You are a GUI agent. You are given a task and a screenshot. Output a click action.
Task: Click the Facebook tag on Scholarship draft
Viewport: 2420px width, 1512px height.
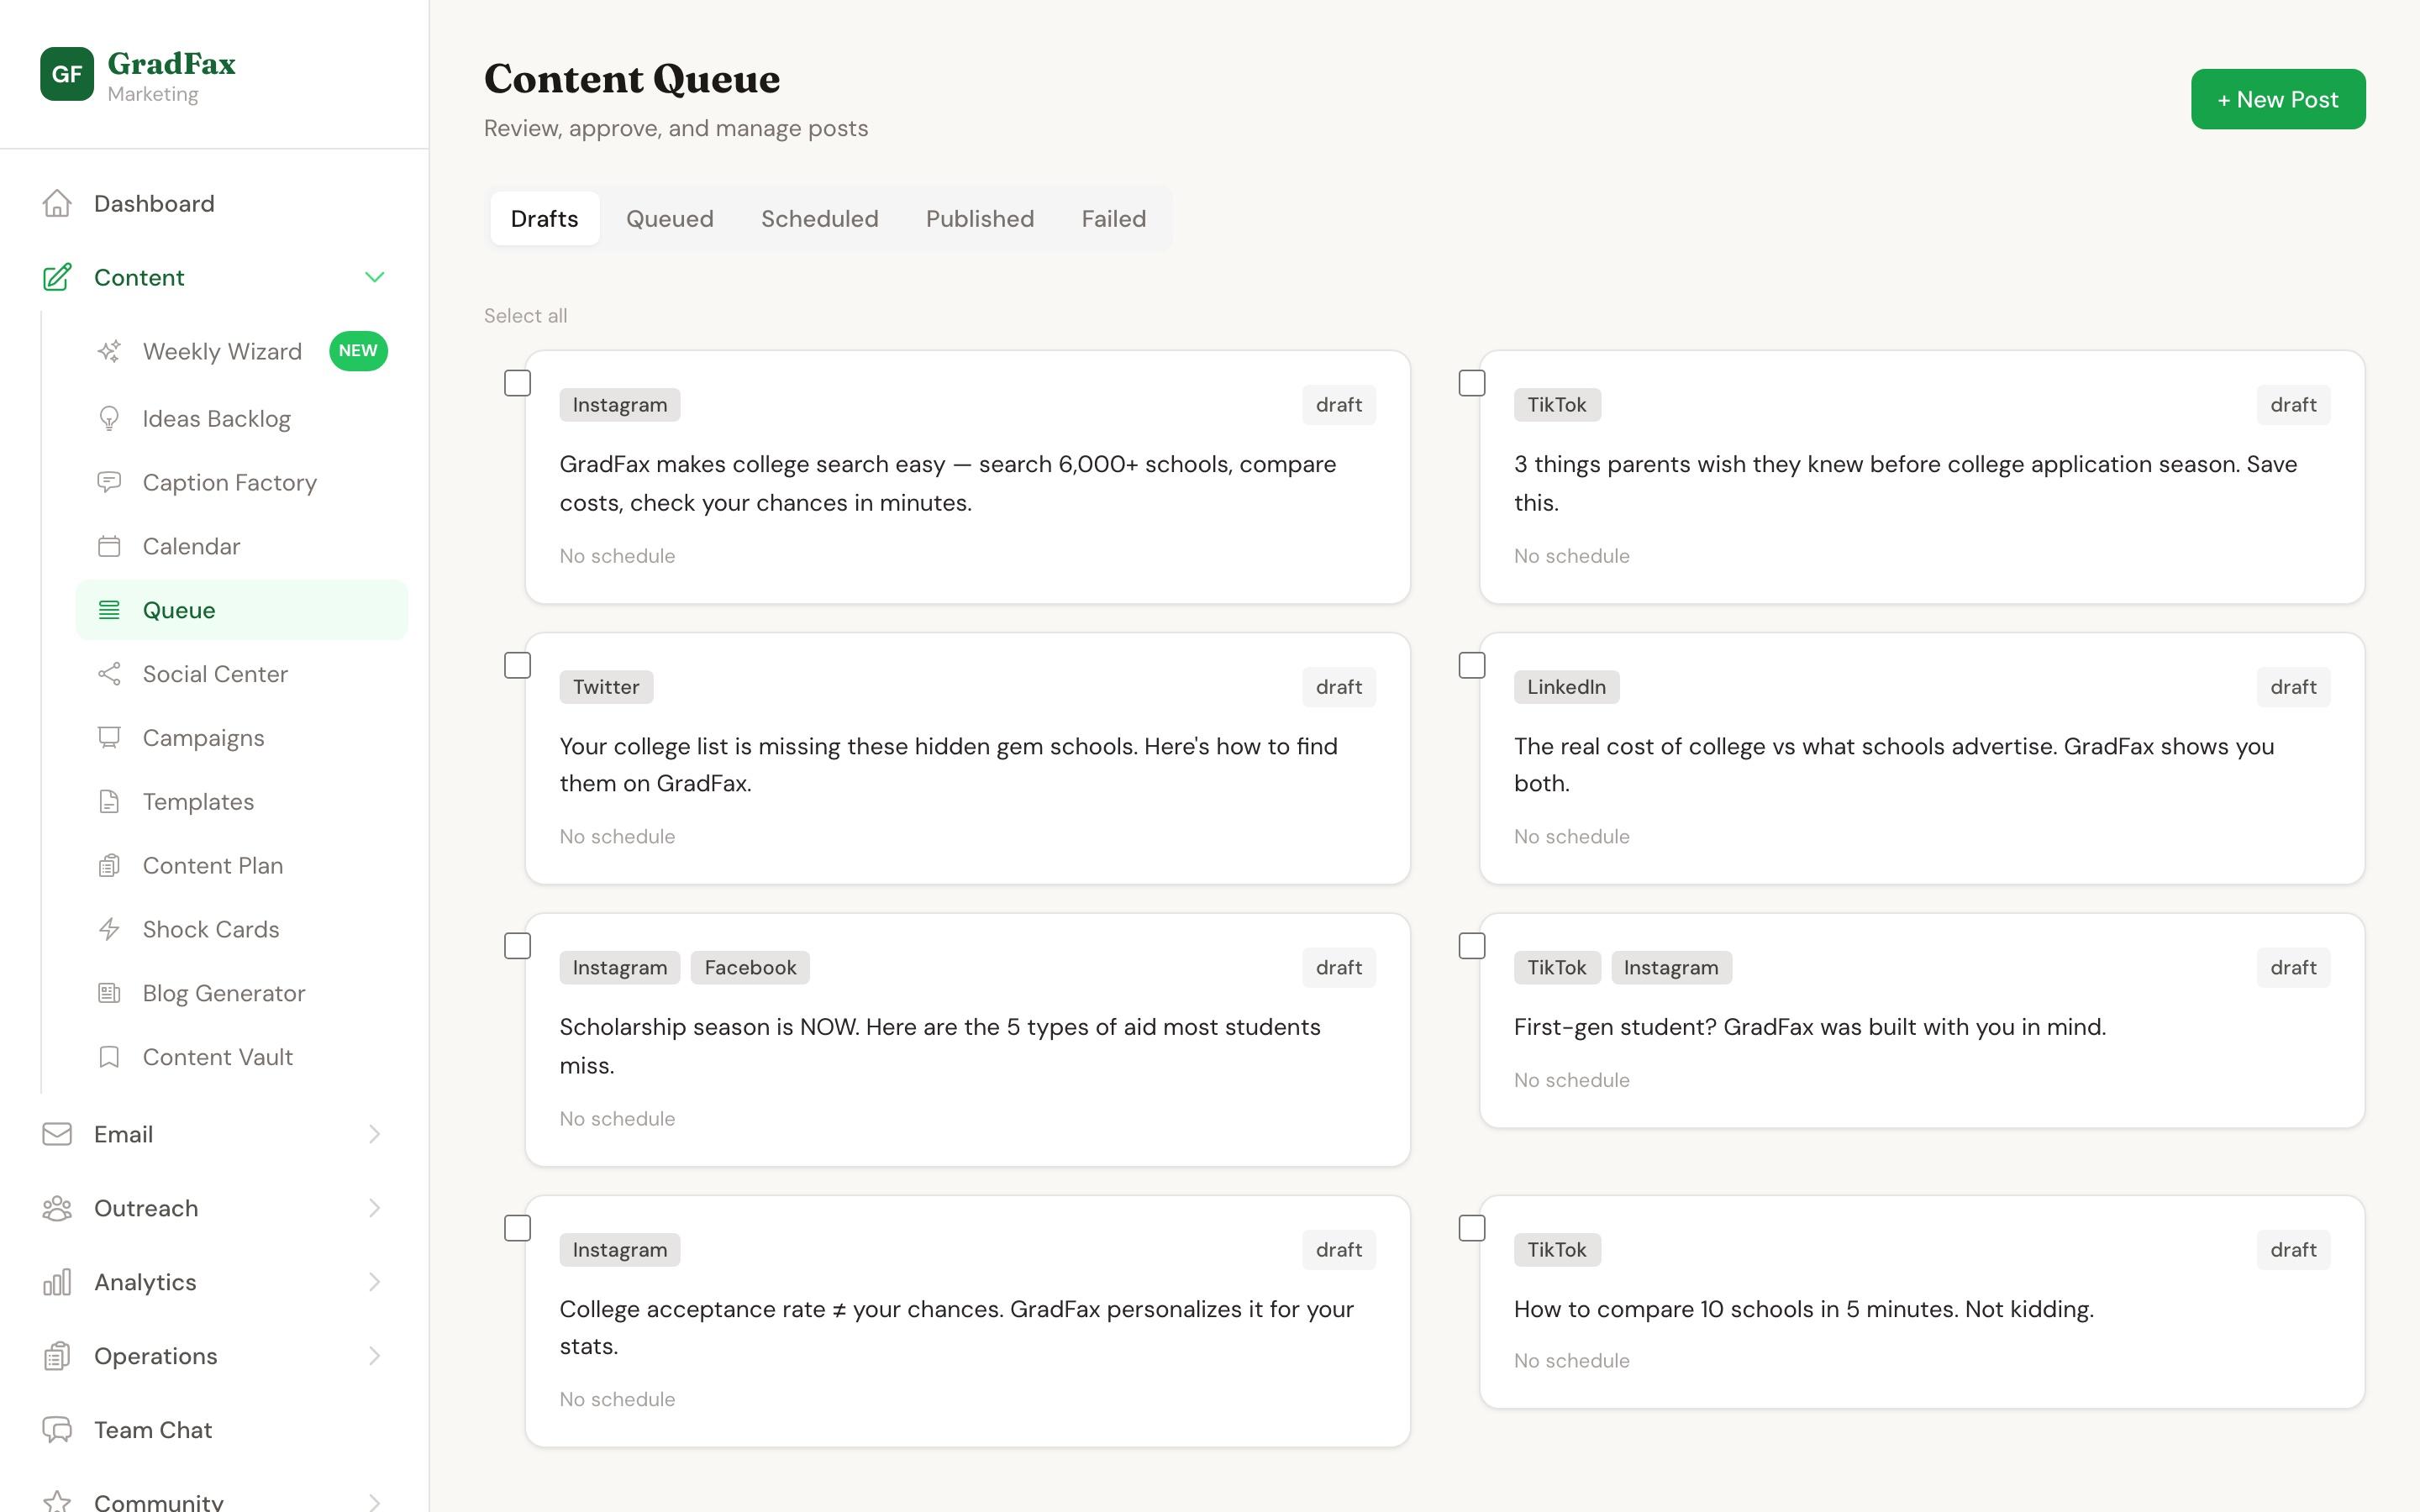(x=750, y=967)
